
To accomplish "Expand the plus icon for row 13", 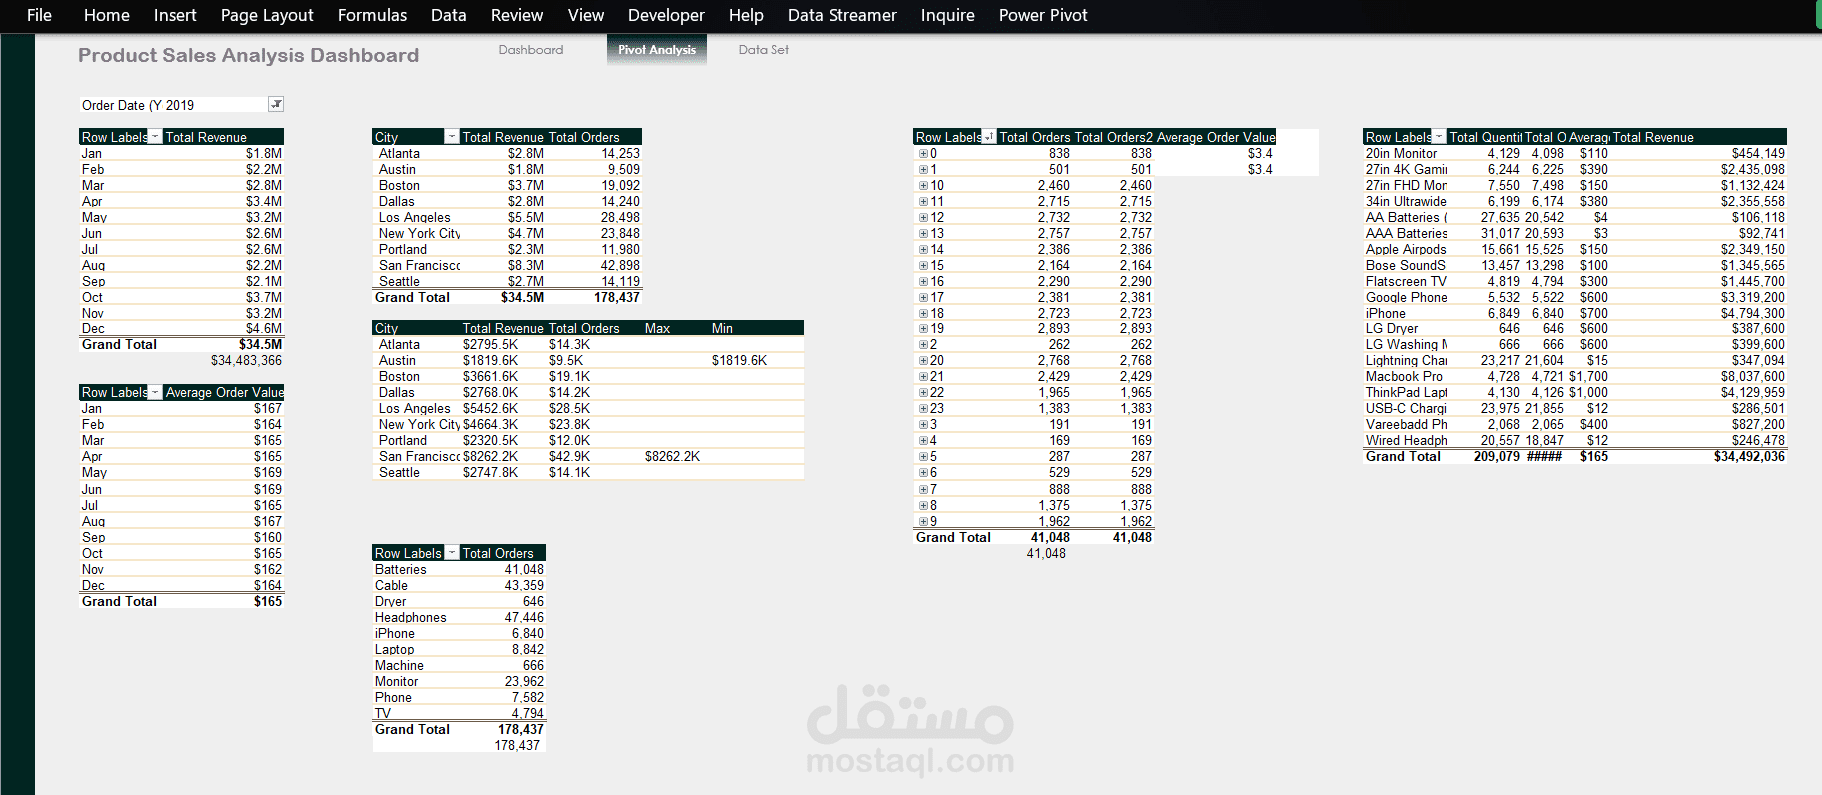I will 923,234.
